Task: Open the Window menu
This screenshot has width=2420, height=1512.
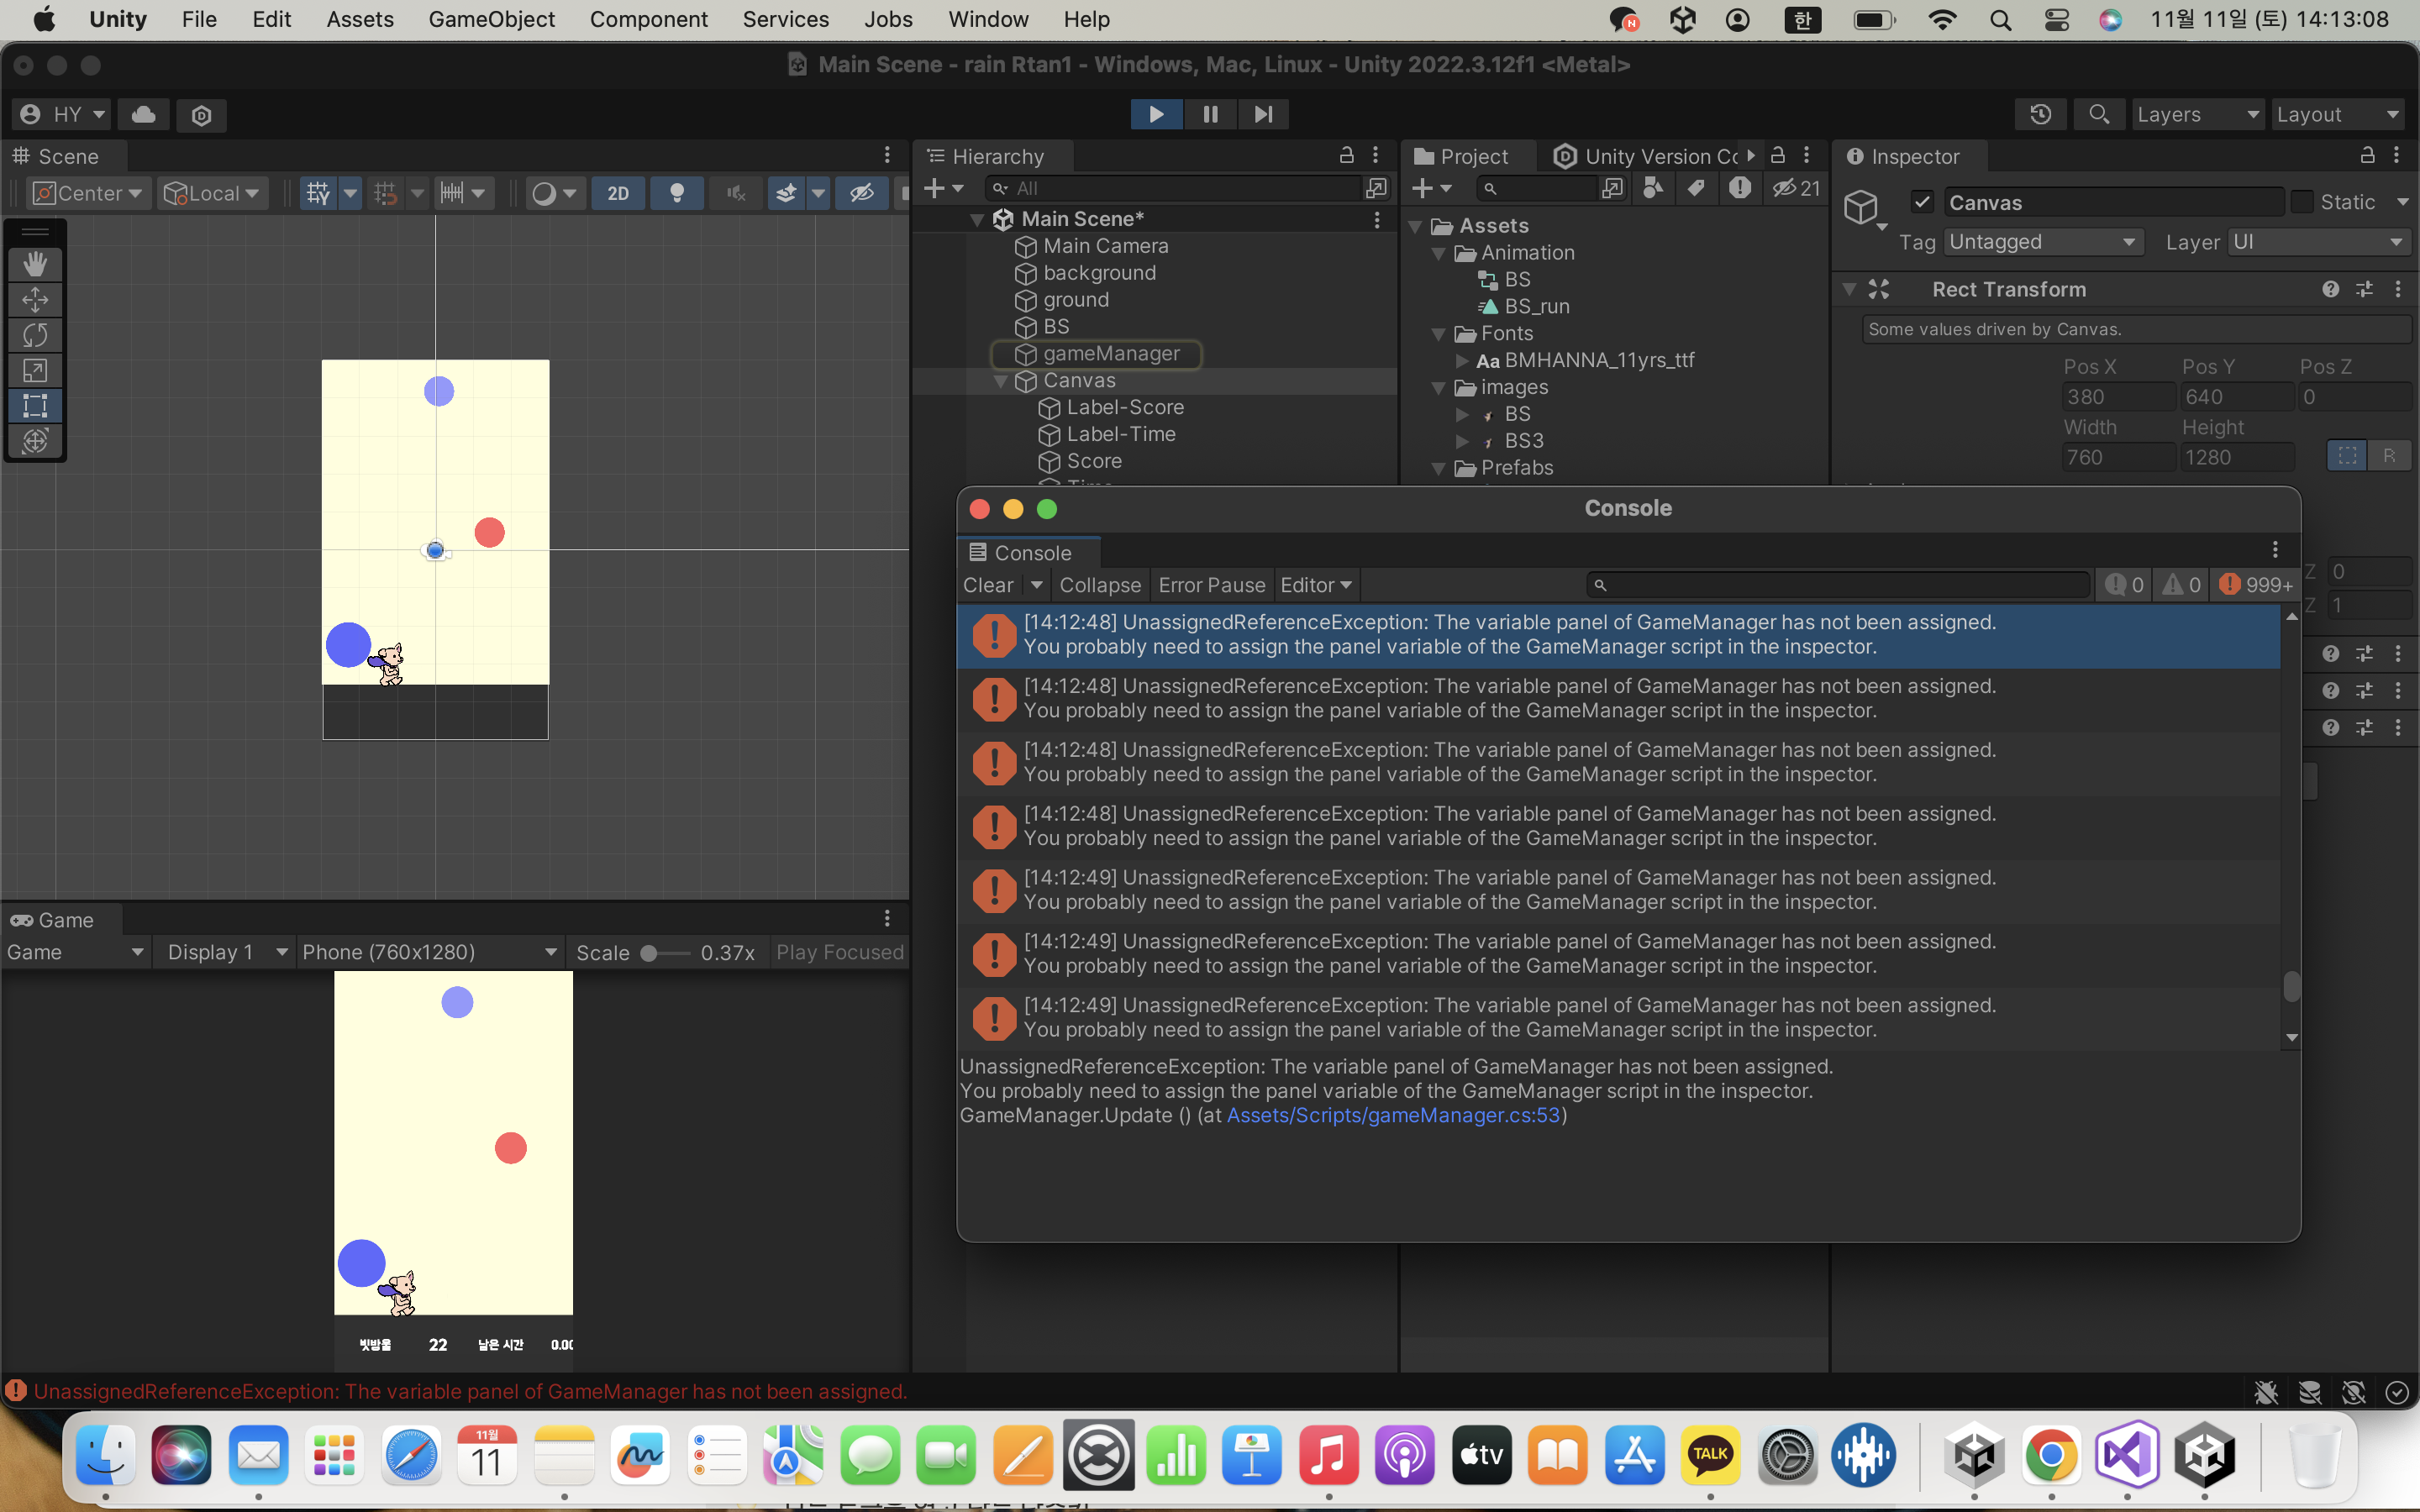Action: pyautogui.click(x=988, y=19)
